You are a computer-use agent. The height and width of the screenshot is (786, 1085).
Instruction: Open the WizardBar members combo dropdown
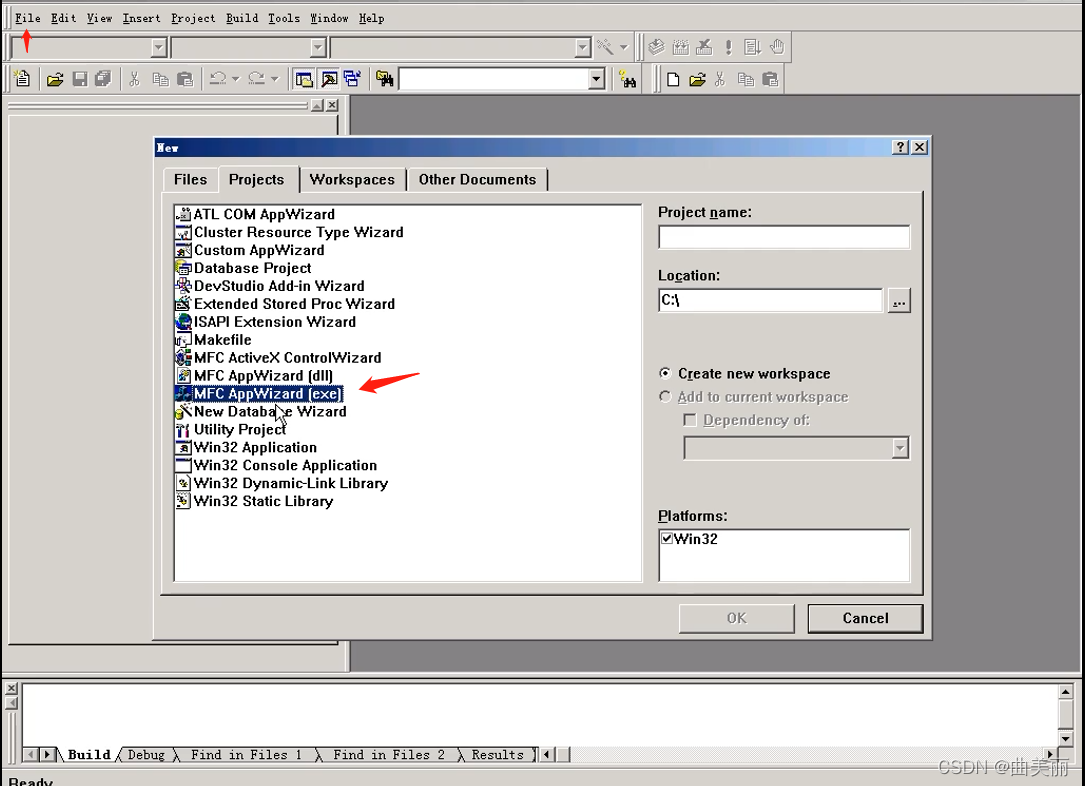(583, 47)
